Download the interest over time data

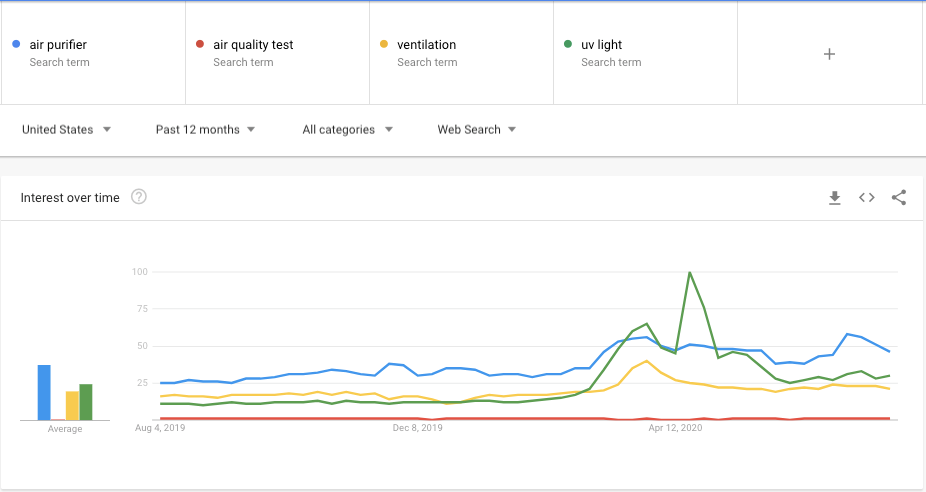[835, 198]
